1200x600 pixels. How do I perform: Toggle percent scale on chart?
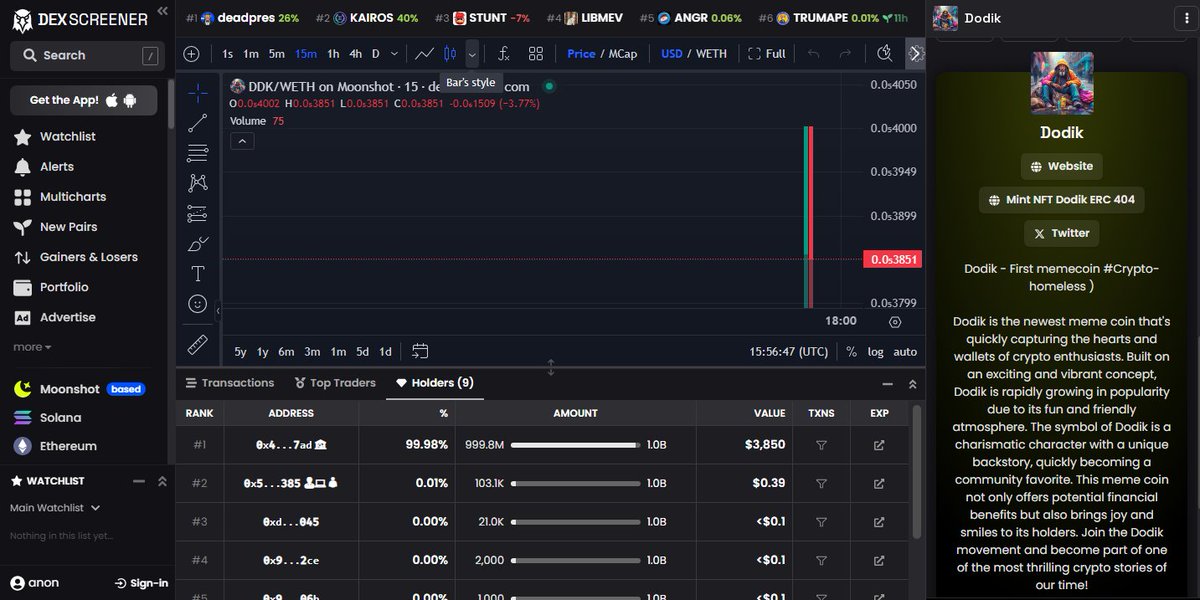tap(851, 352)
